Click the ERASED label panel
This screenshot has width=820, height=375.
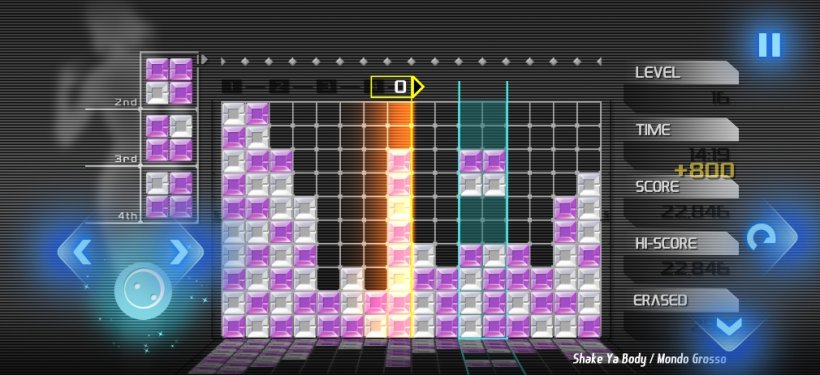click(682, 300)
